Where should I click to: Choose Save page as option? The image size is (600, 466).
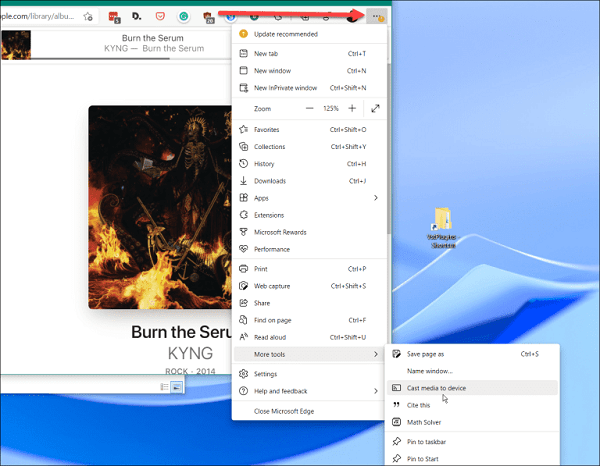(426, 354)
